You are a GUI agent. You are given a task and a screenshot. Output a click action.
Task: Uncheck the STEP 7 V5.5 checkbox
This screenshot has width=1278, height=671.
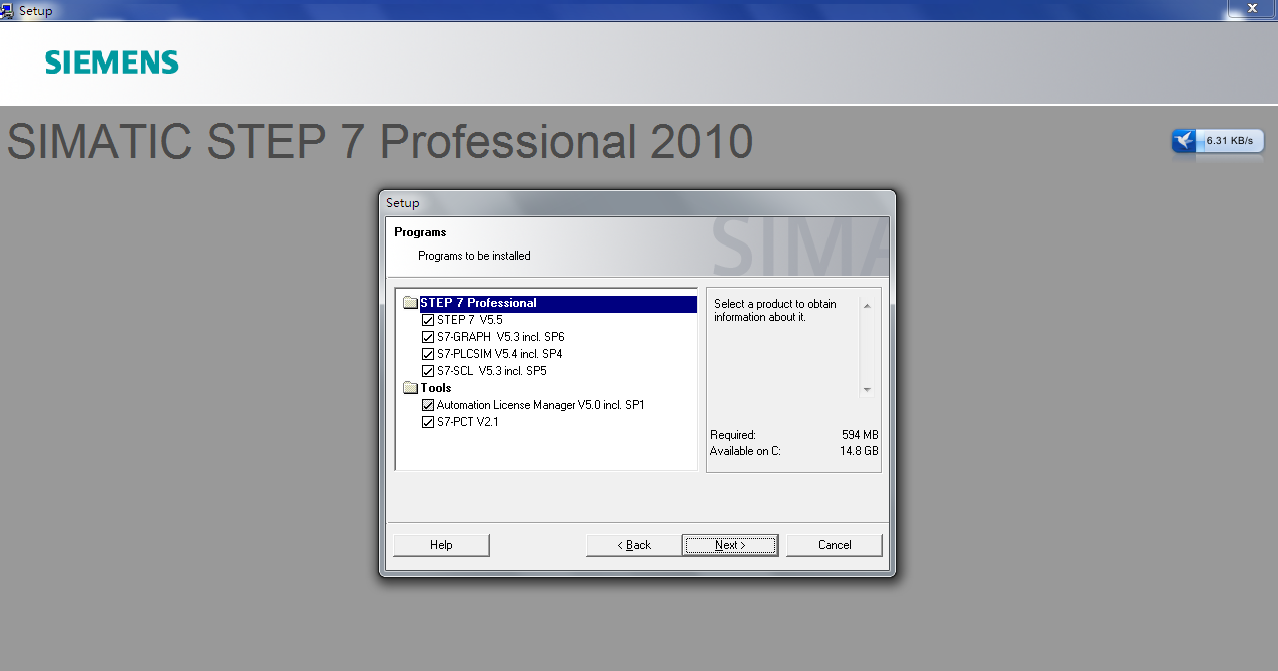point(428,320)
